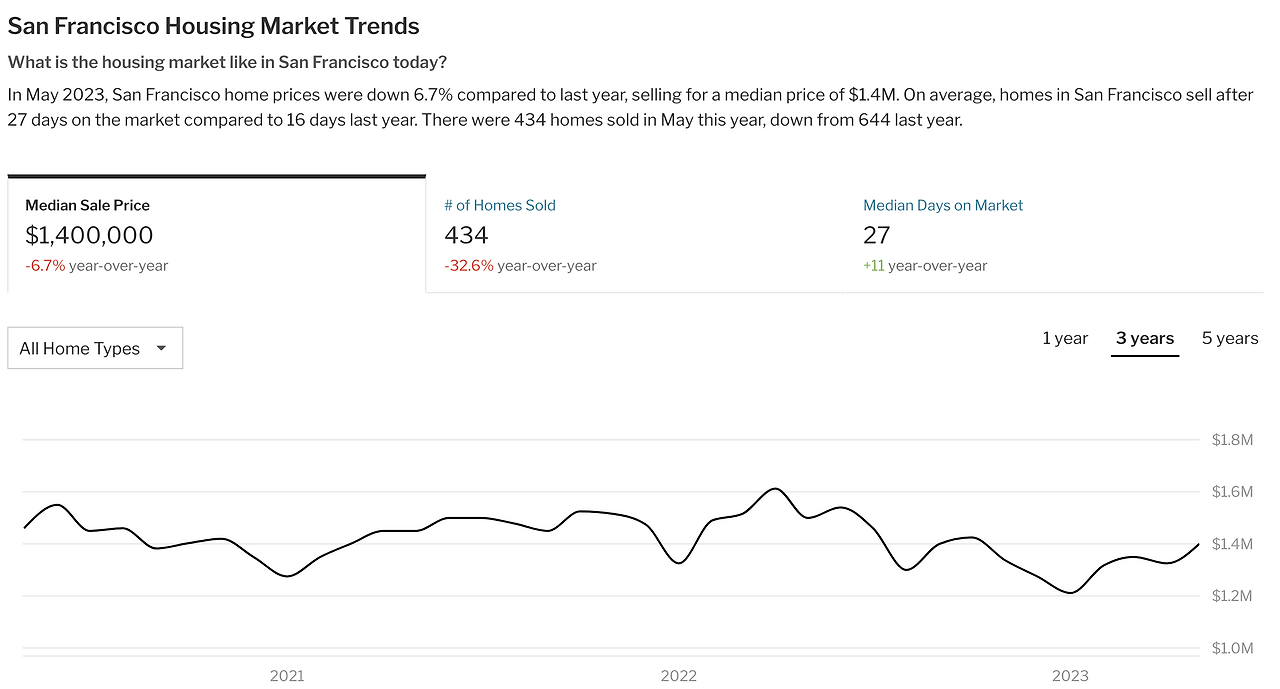The width and height of the screenshot is (1280, 689).
Task: Click the 2022 x-axis label
Action: 678,676
